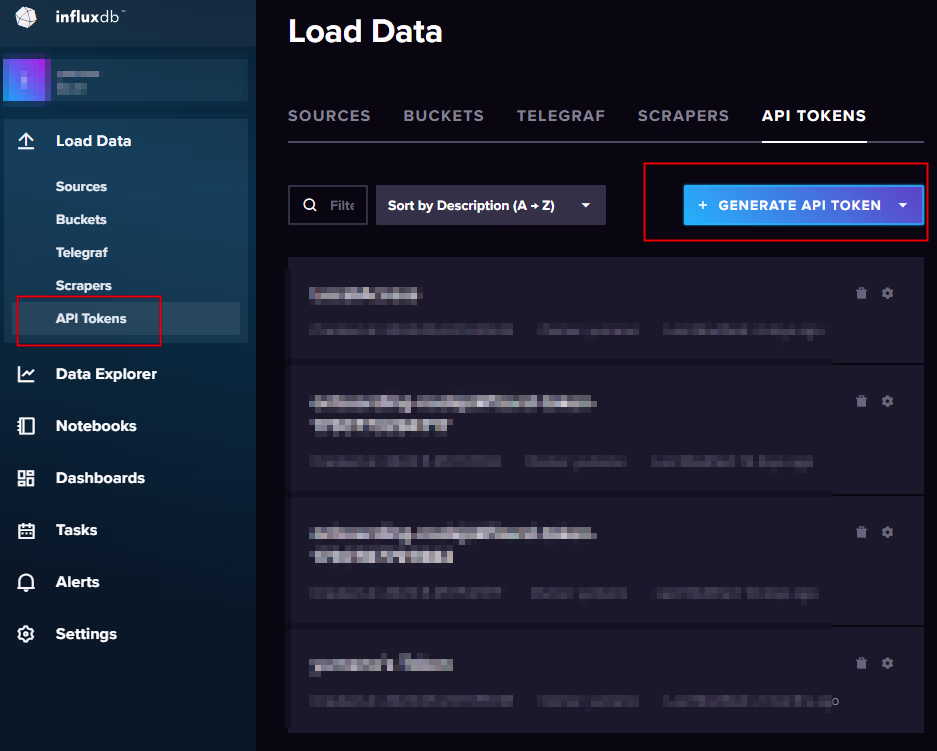Open Tasks from sidebar
This screenshot has height=751, width=937.
(x=76, y=530)
